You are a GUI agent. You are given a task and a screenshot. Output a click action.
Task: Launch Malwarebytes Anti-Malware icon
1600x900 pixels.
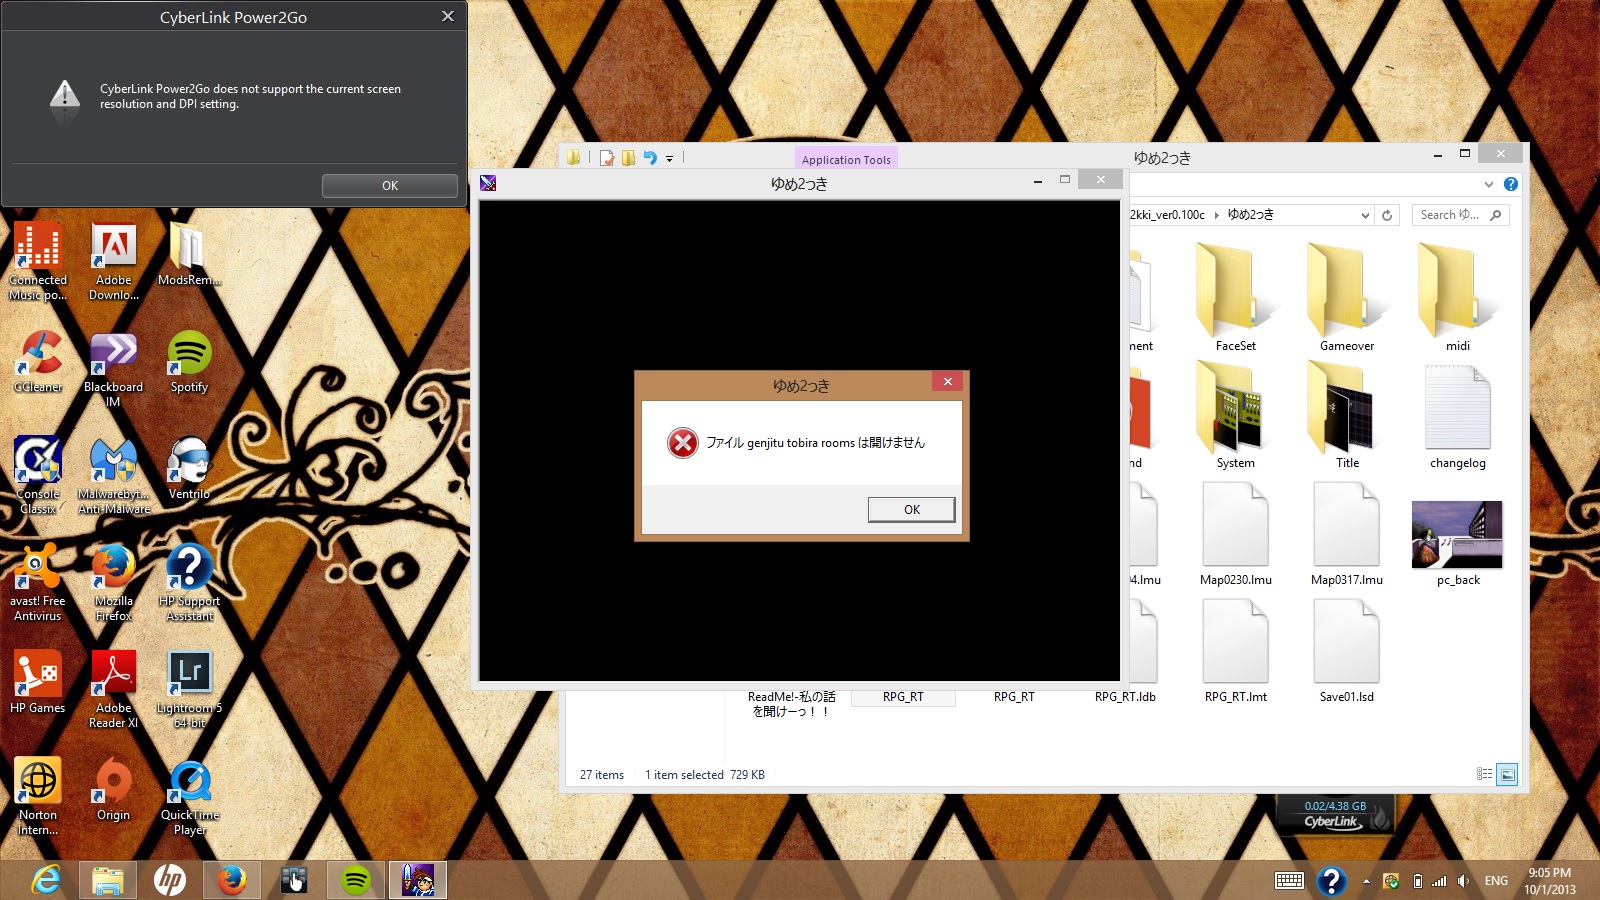[x=114, y=475]
